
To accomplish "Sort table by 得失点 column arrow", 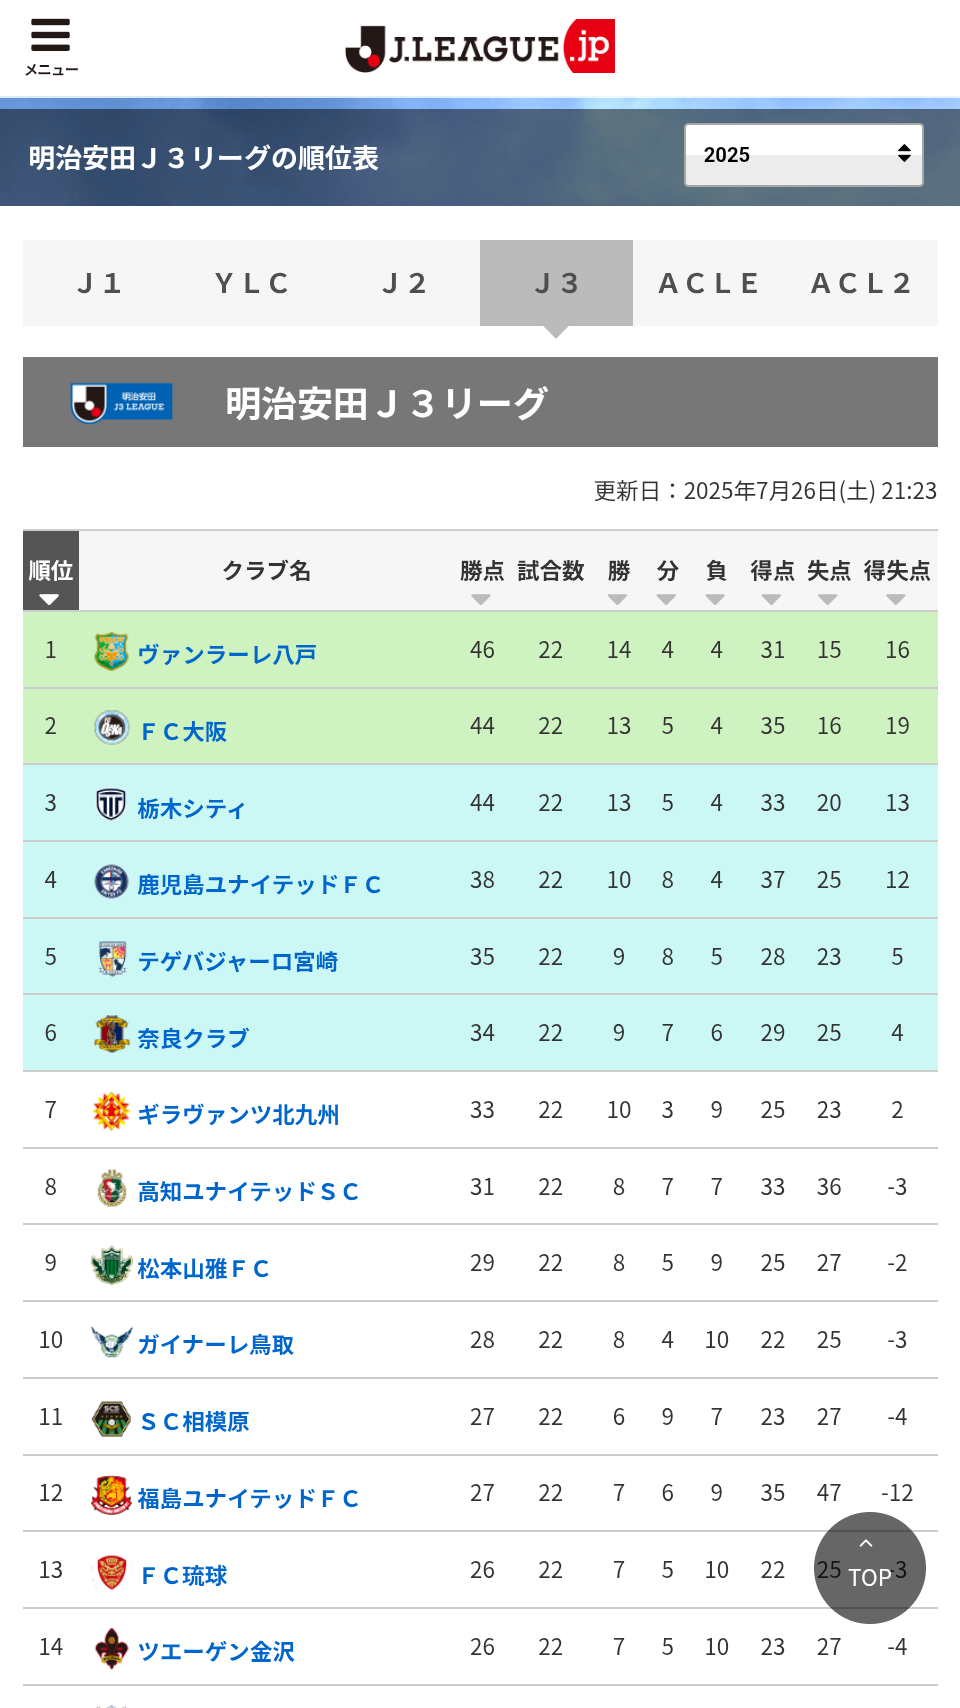I will [896, 599].
